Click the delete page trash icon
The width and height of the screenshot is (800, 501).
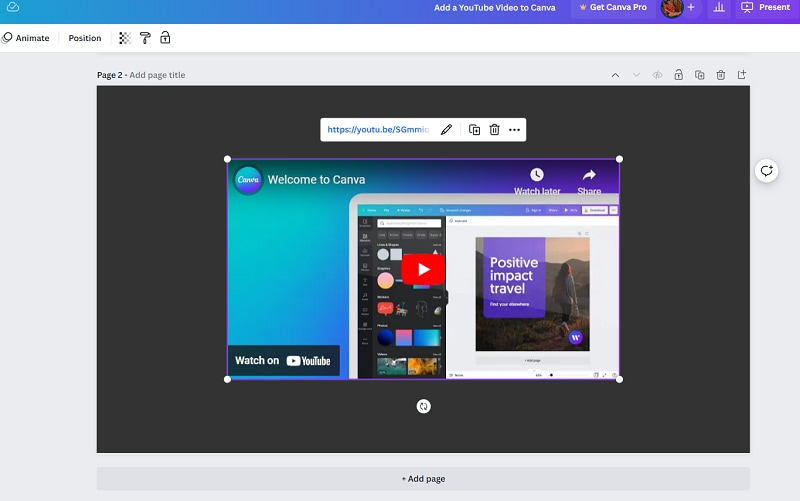coord(720,75)
